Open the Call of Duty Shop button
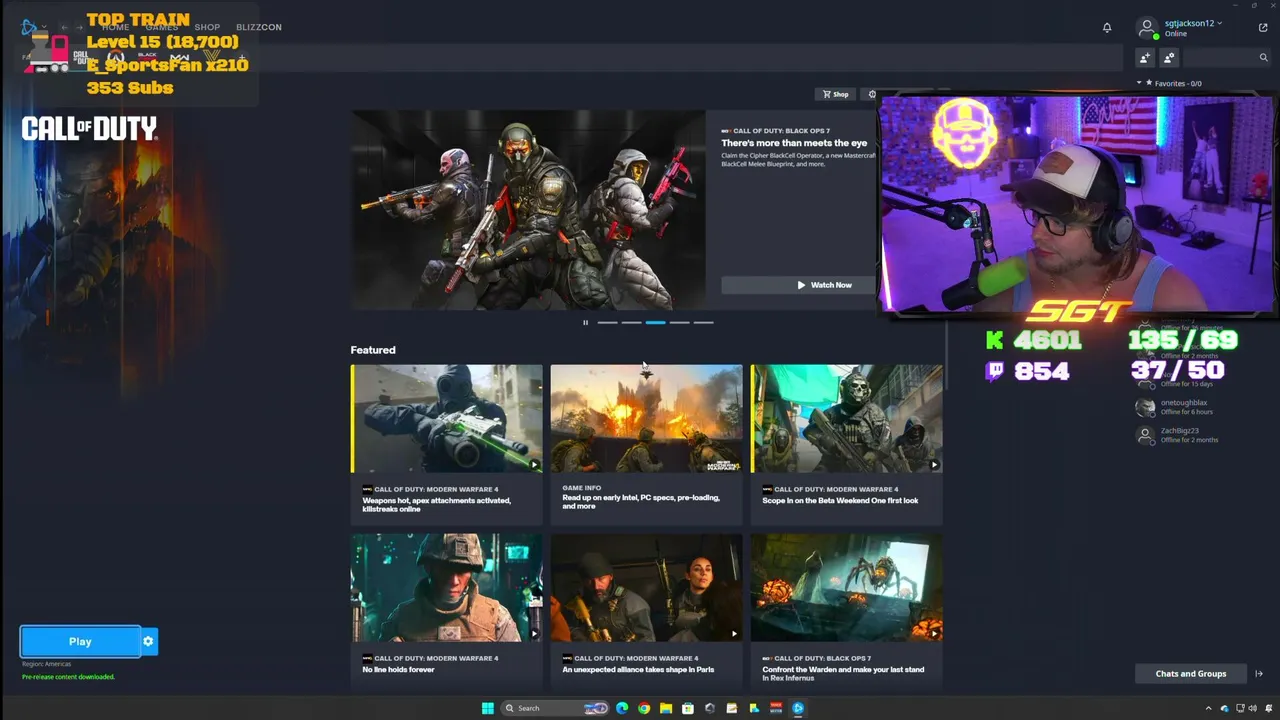Image resolution: width=1280 pixels, height=720 pixels. click(836, 94)
